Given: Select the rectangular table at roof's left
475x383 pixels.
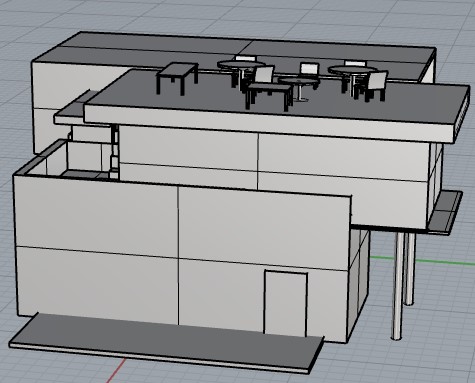Looking at the screenshot, I should (177, 78).
